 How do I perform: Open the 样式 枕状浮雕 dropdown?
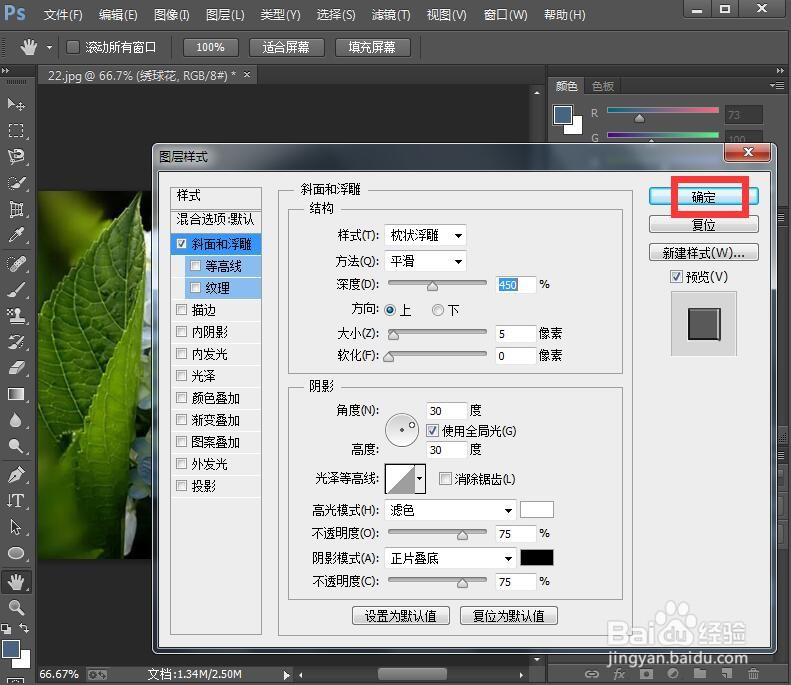tap(425, 235)
